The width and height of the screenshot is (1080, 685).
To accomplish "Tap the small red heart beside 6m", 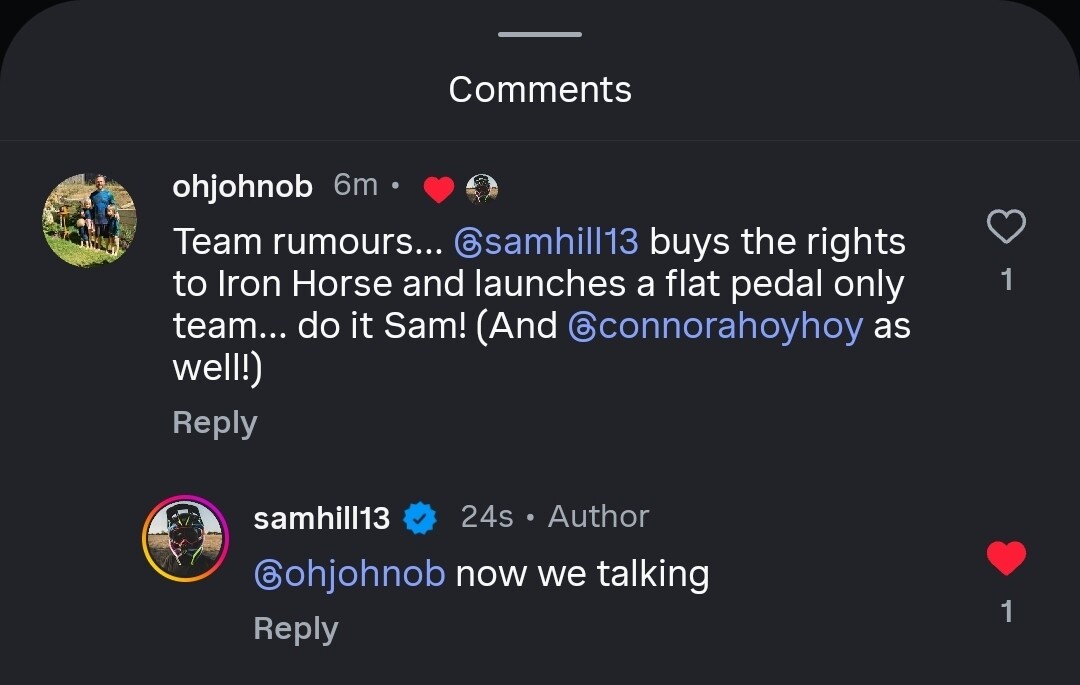I will 438,188.
